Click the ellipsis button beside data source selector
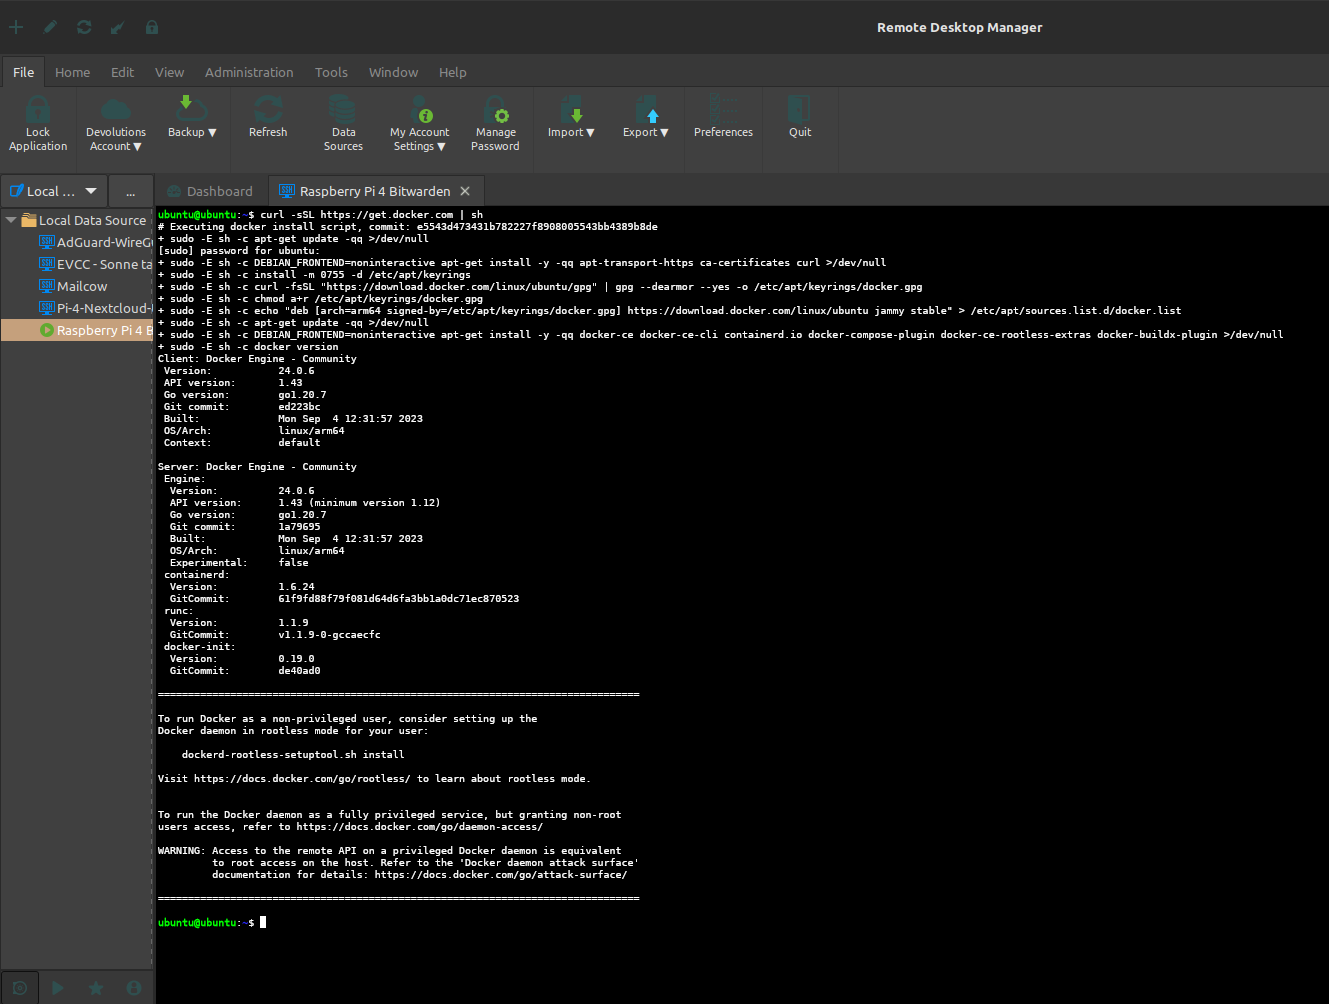Image resolution: width=1329 pixels, height=1004 pixels. (130, 191)
